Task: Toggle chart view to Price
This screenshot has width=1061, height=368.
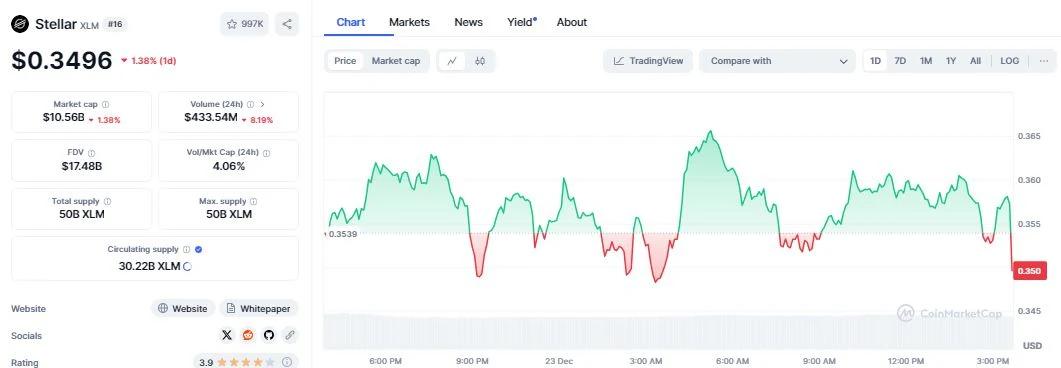Action: coord(345,61)
